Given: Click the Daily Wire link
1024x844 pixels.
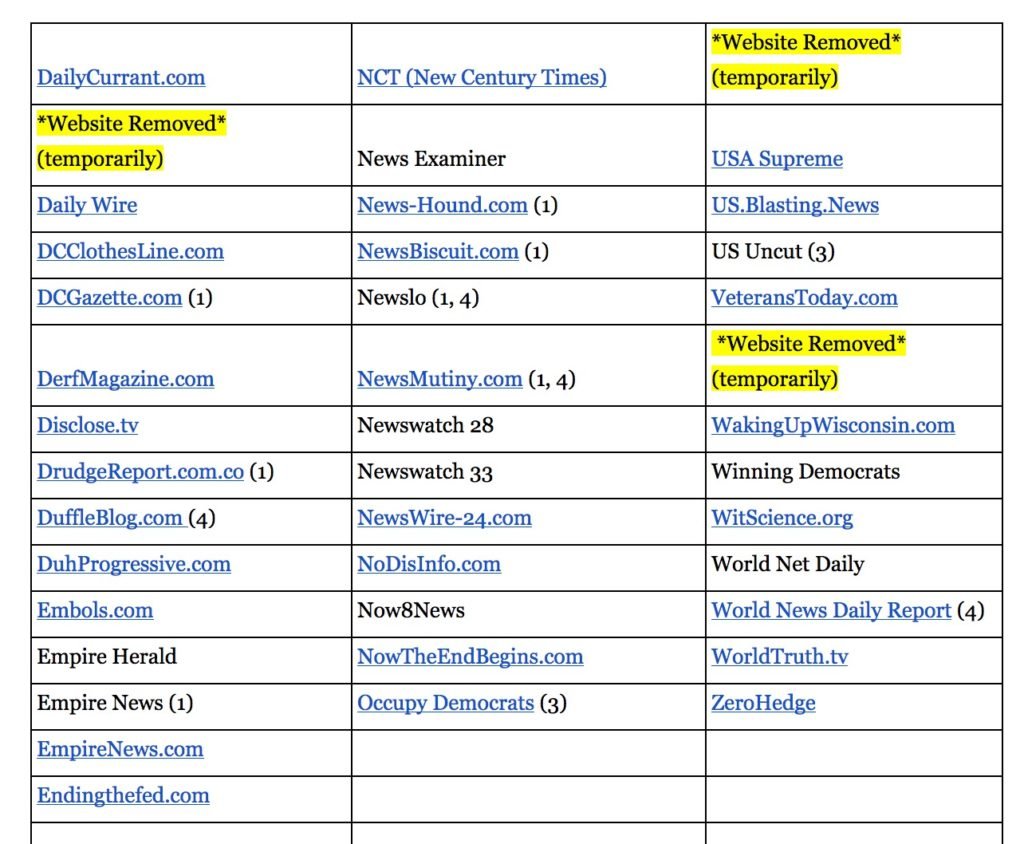Looking at the screenshot, I should (x=87, y=205).
